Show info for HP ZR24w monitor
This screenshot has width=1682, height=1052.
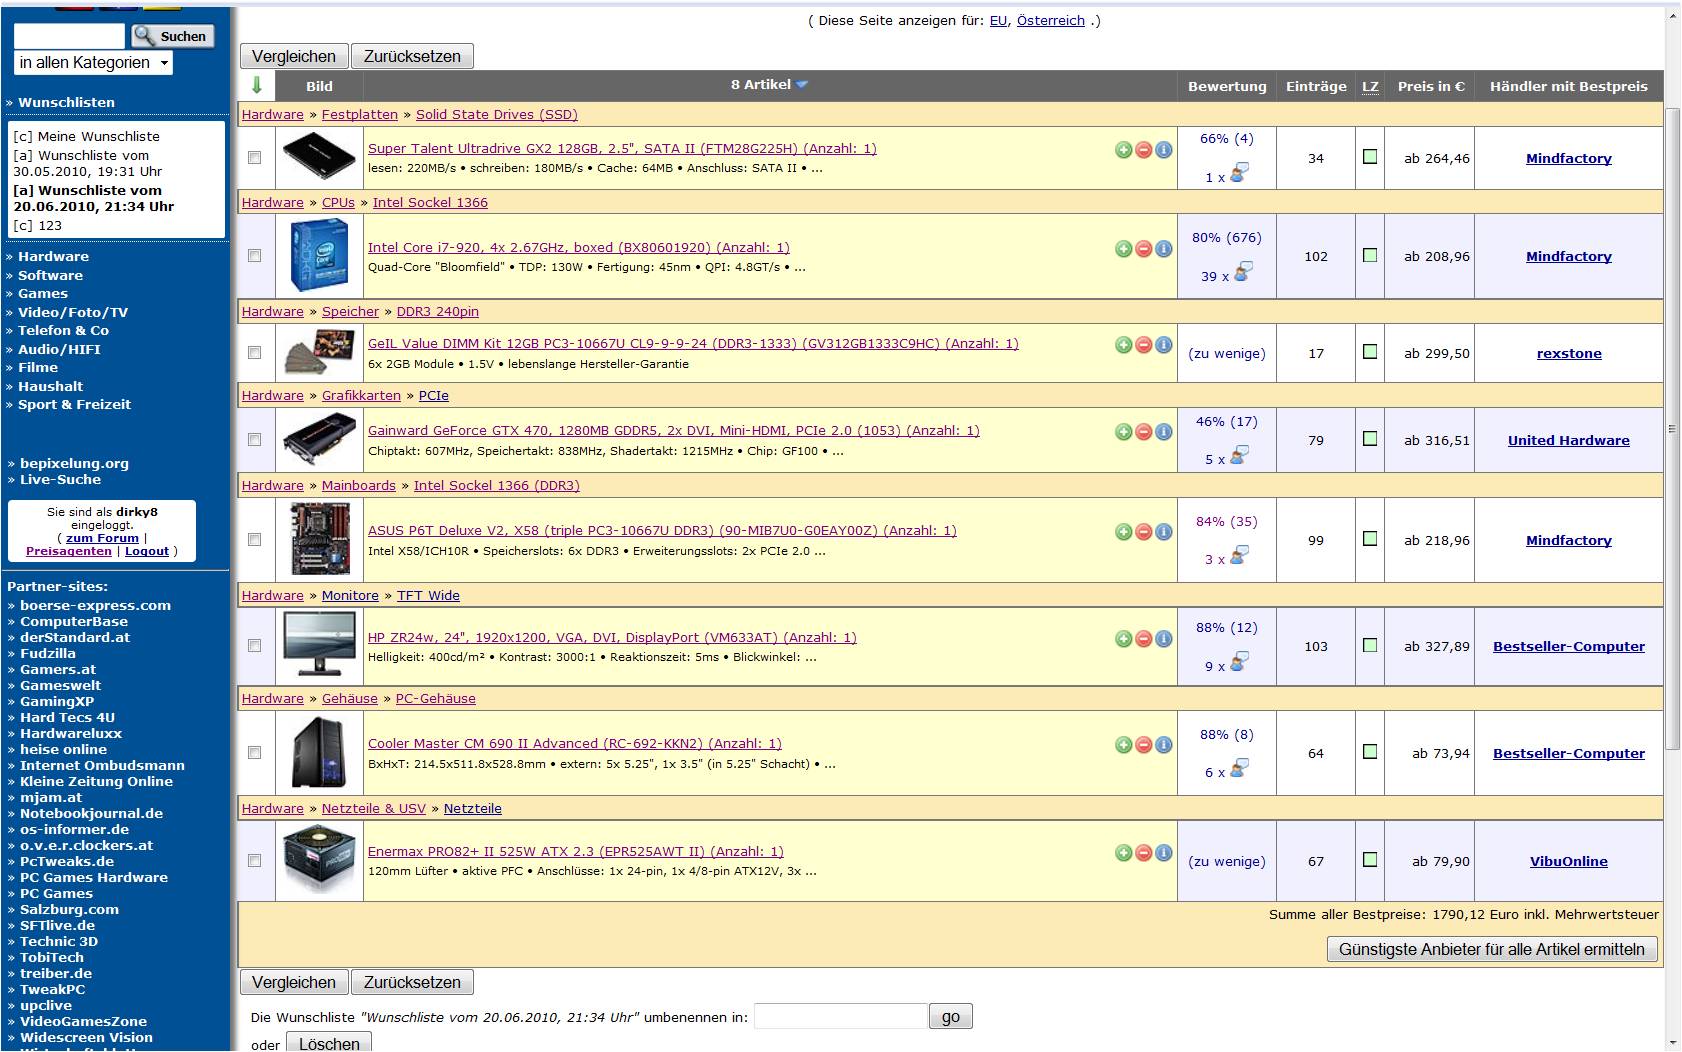click(x=1164, y=639)
